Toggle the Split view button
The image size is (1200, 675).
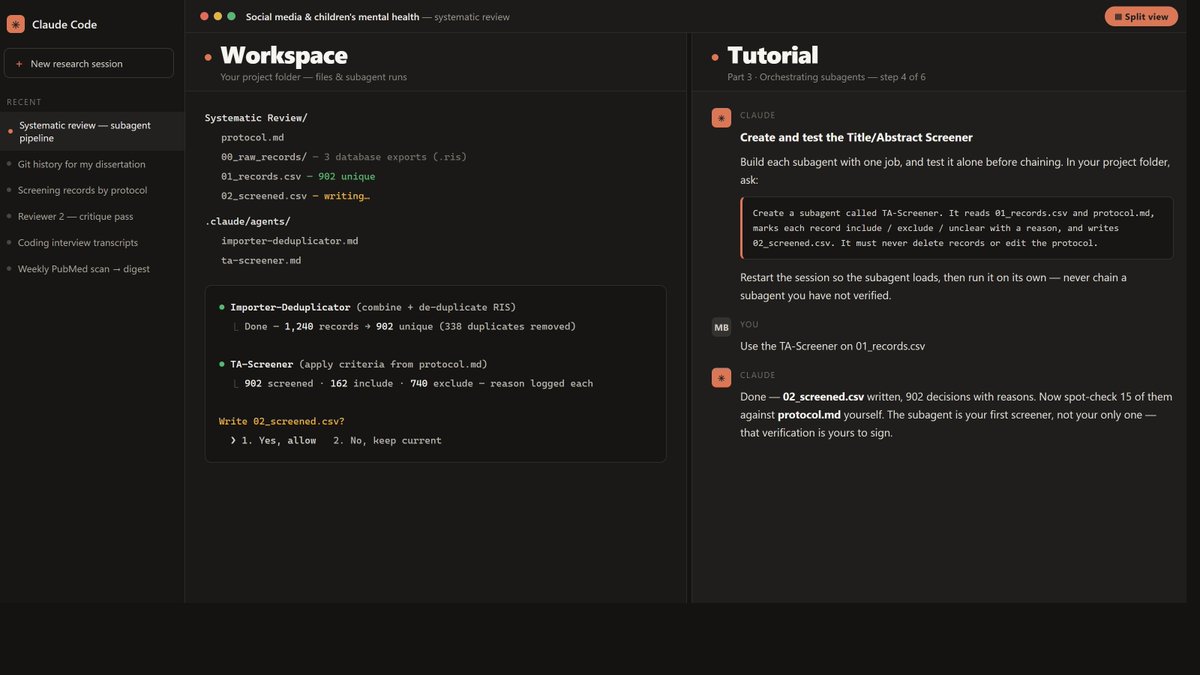pos(1141,17)
